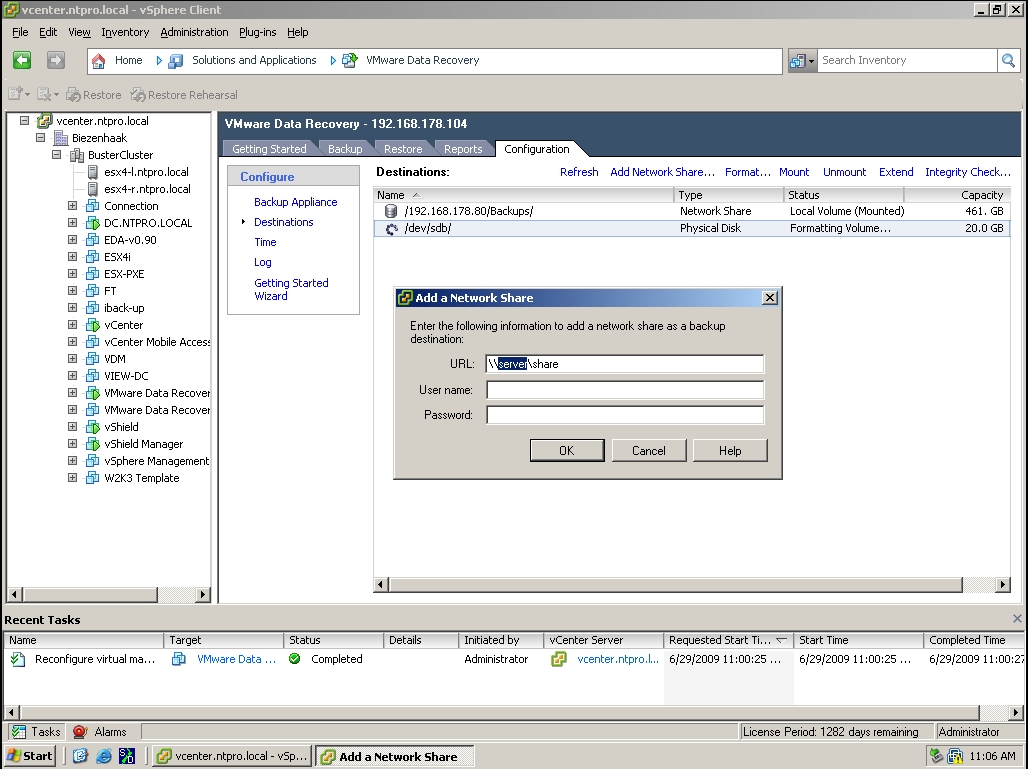Expand the VDM tree node
This screenshot has width=1028, height=769.
pos(73,359)
